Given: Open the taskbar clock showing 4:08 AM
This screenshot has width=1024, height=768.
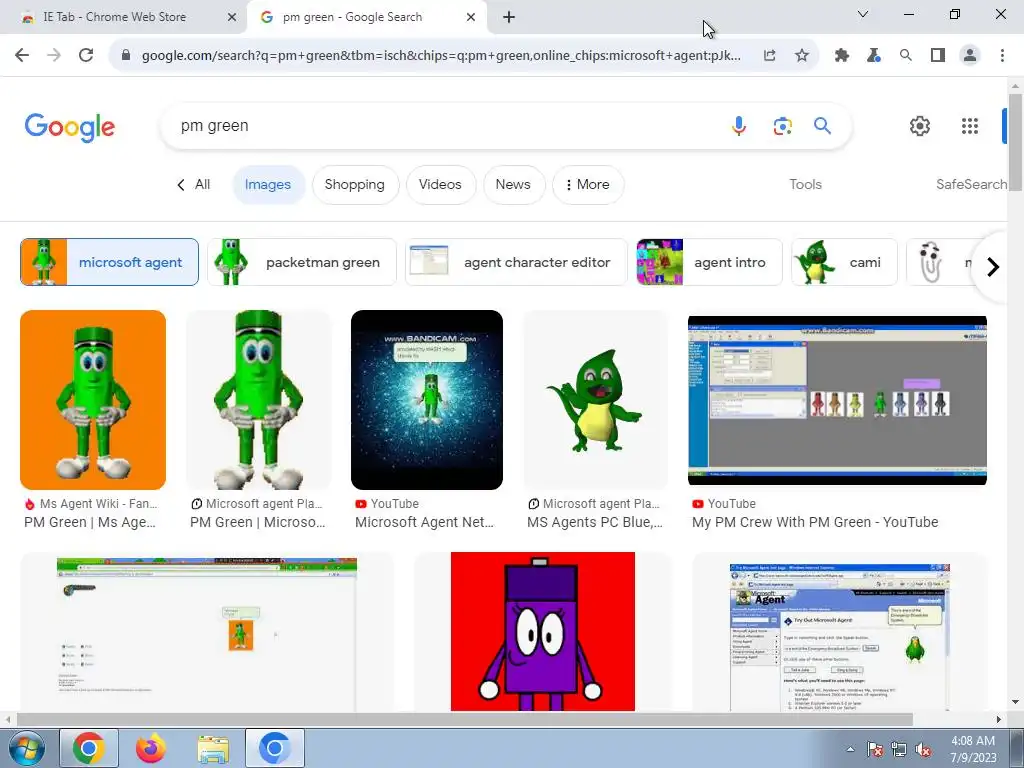Looking at the screenshot, I should point(973,749).
